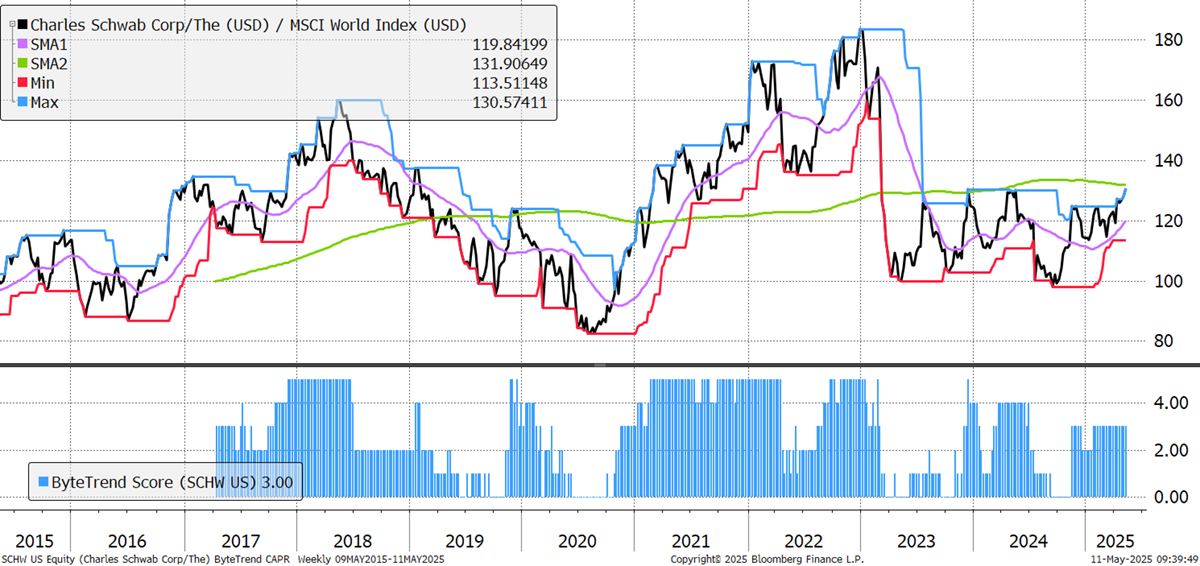Click the SMA1 value 119.84199
The height and width of the screenshot is (566, 1200).
click(509, 44)
